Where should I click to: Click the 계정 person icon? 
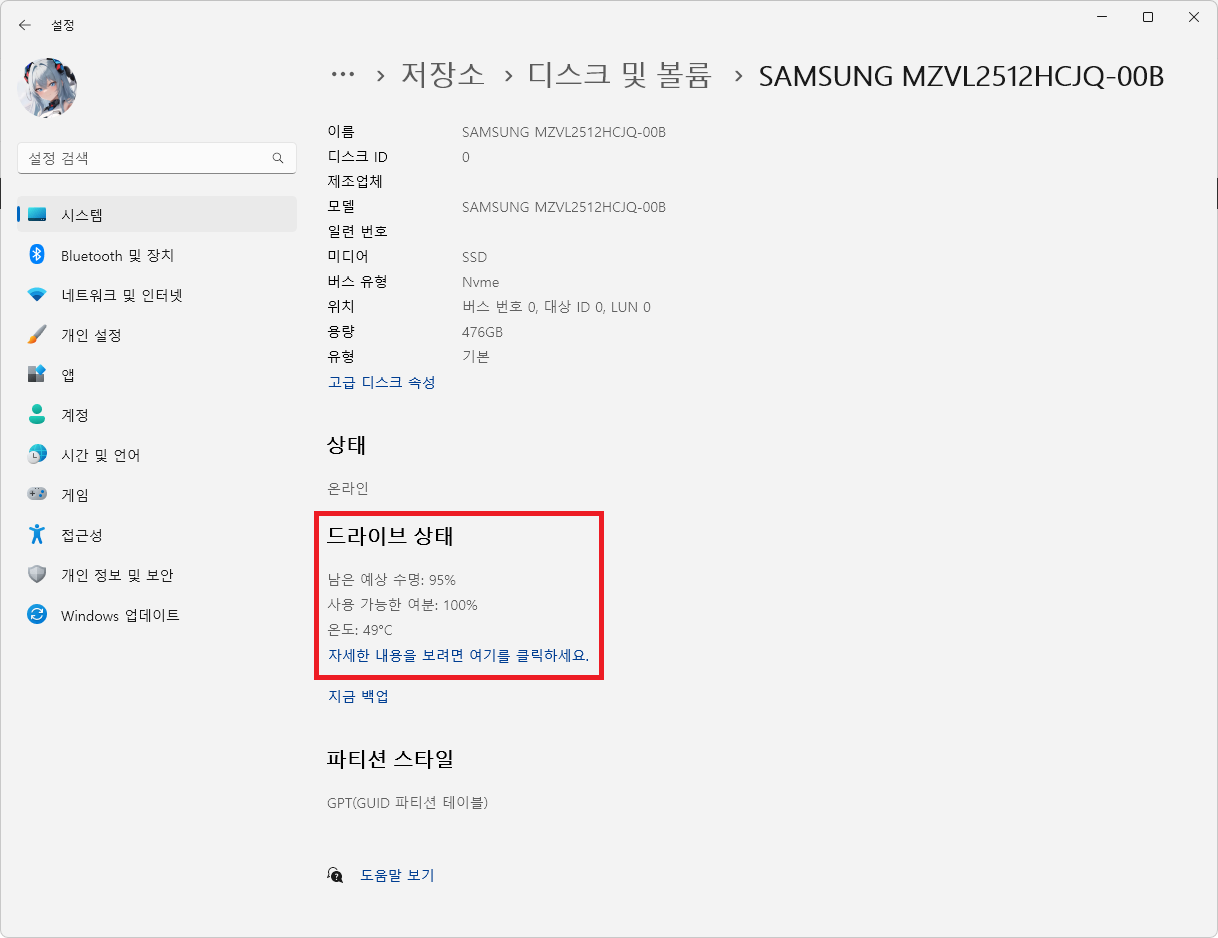pos(37,415)
